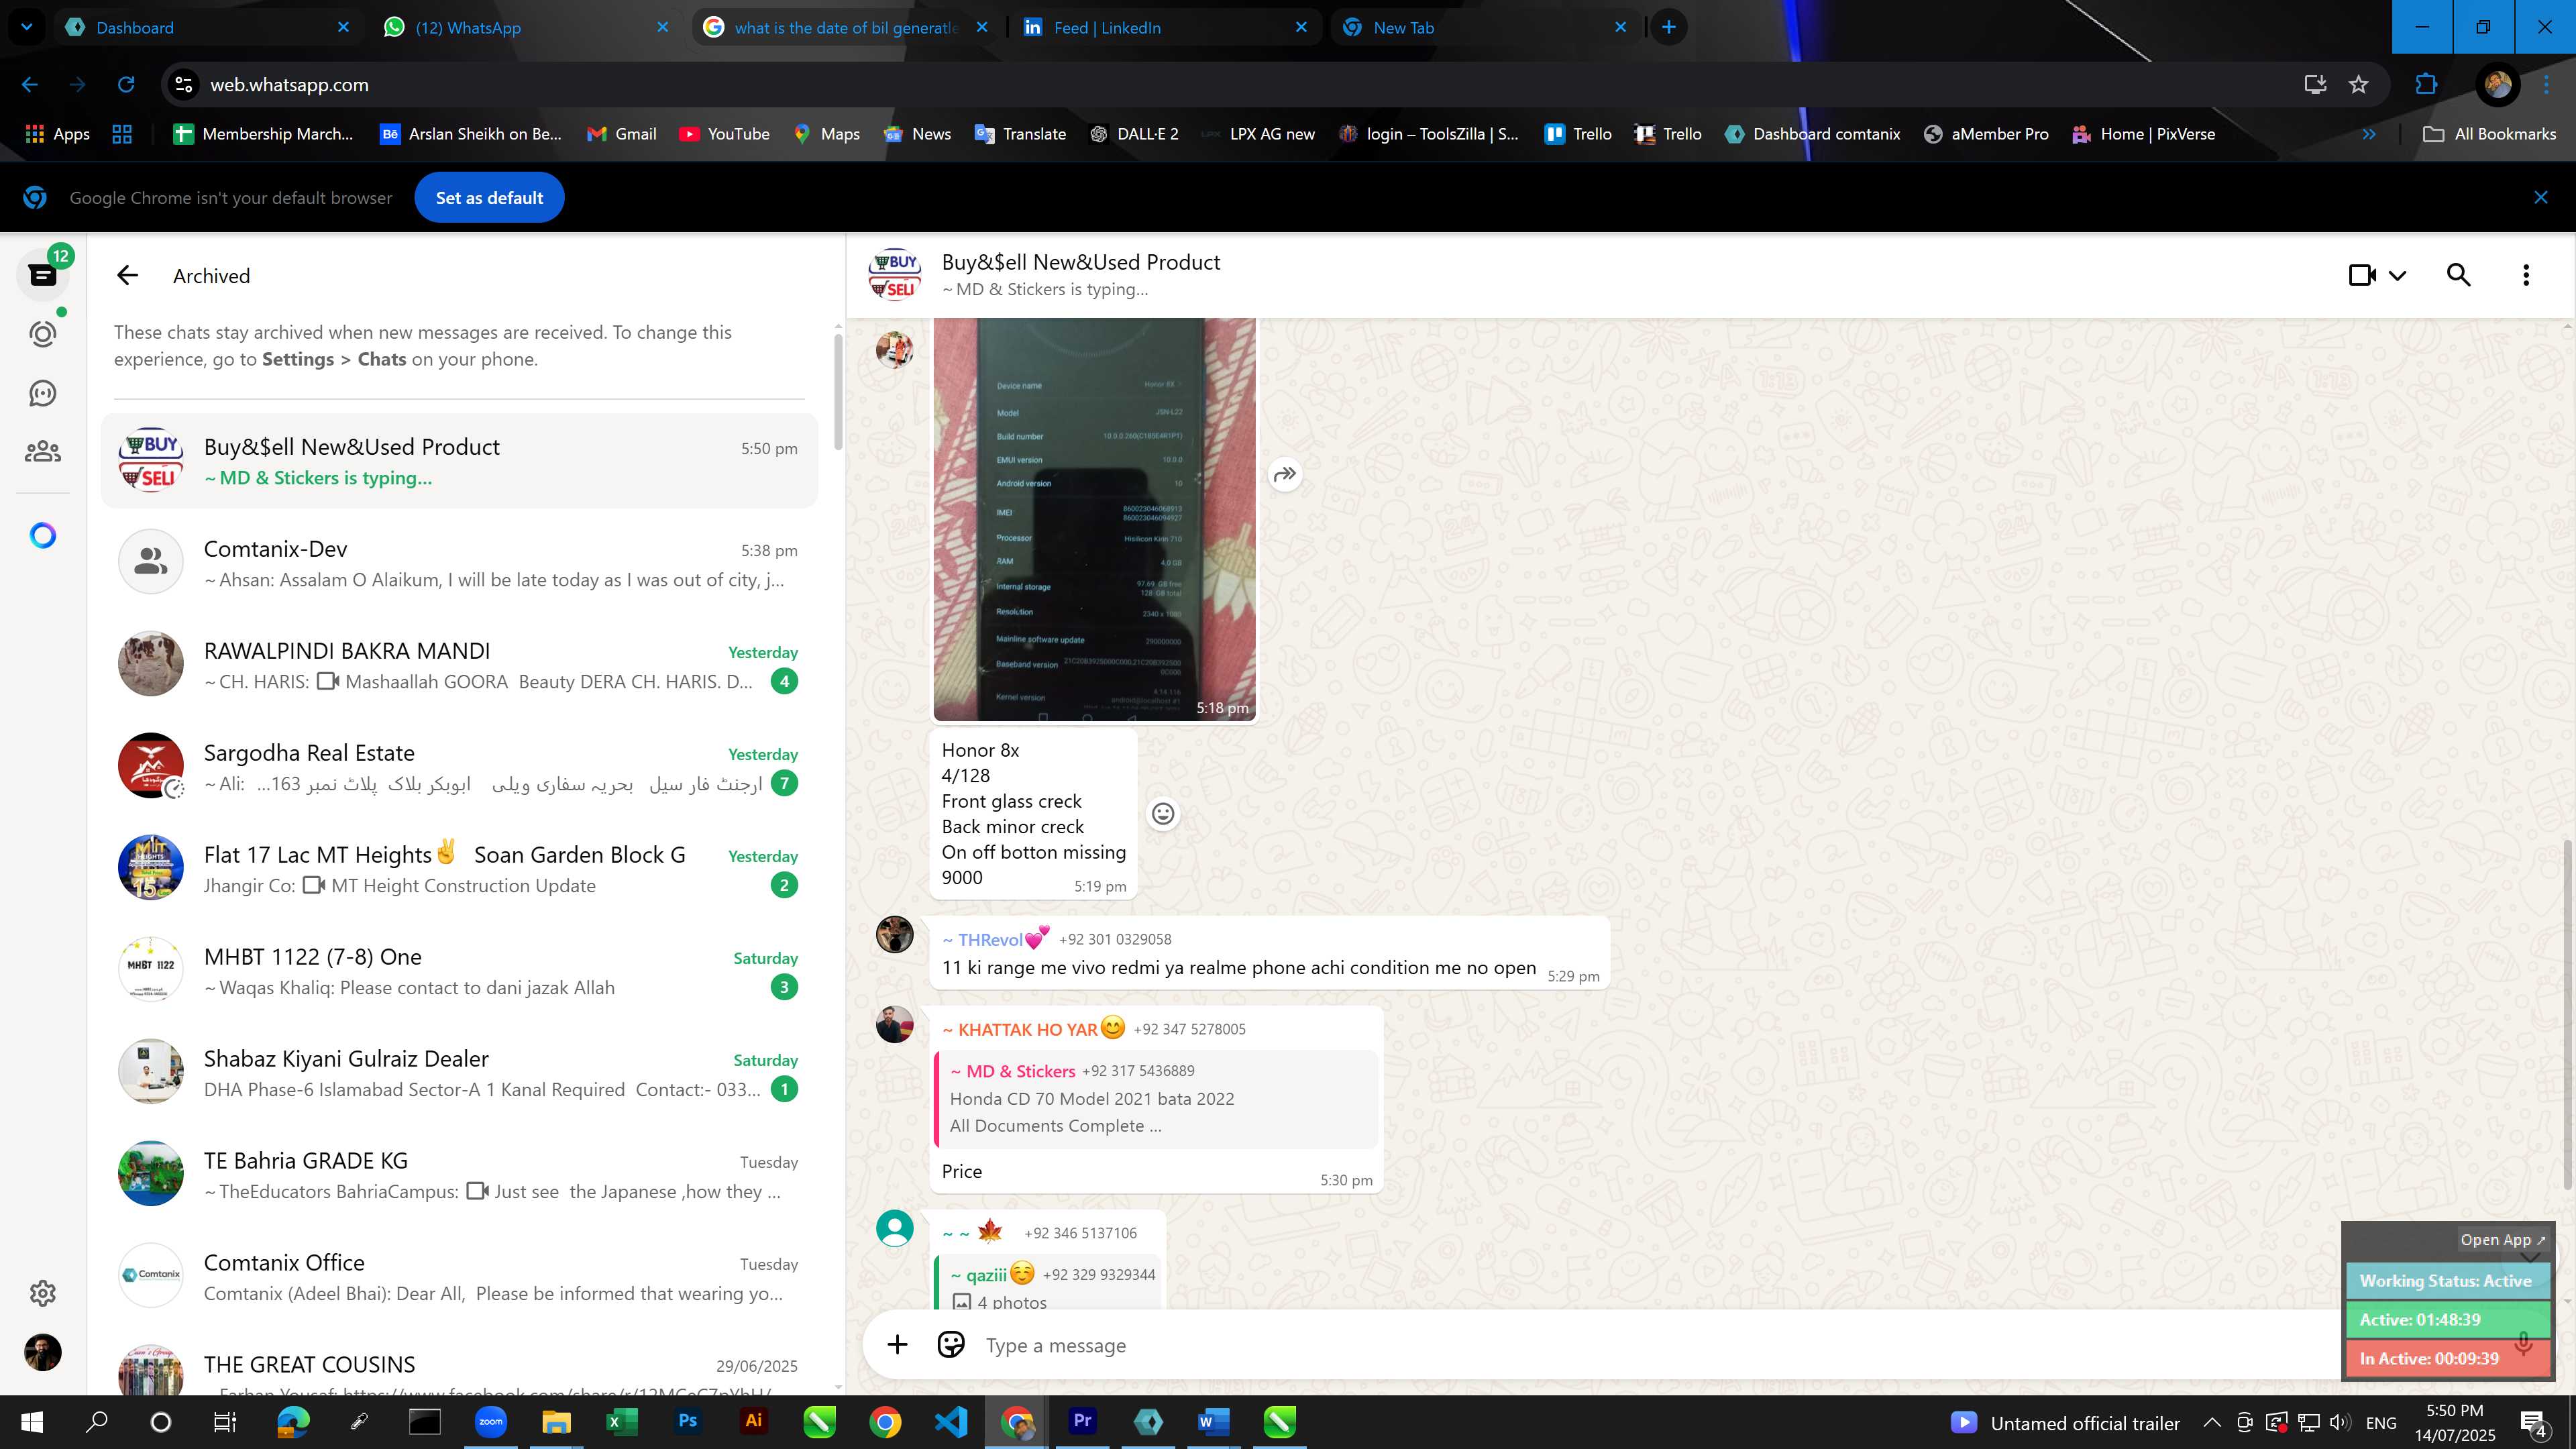This screenshot has height=1449, width=2576.
Task: Show hidden system tray icons
Action: [x=2212, y=1422]
